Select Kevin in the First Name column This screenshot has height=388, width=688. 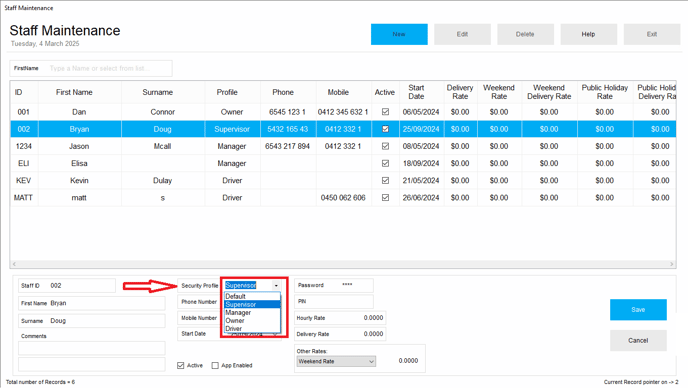(79, 180)
